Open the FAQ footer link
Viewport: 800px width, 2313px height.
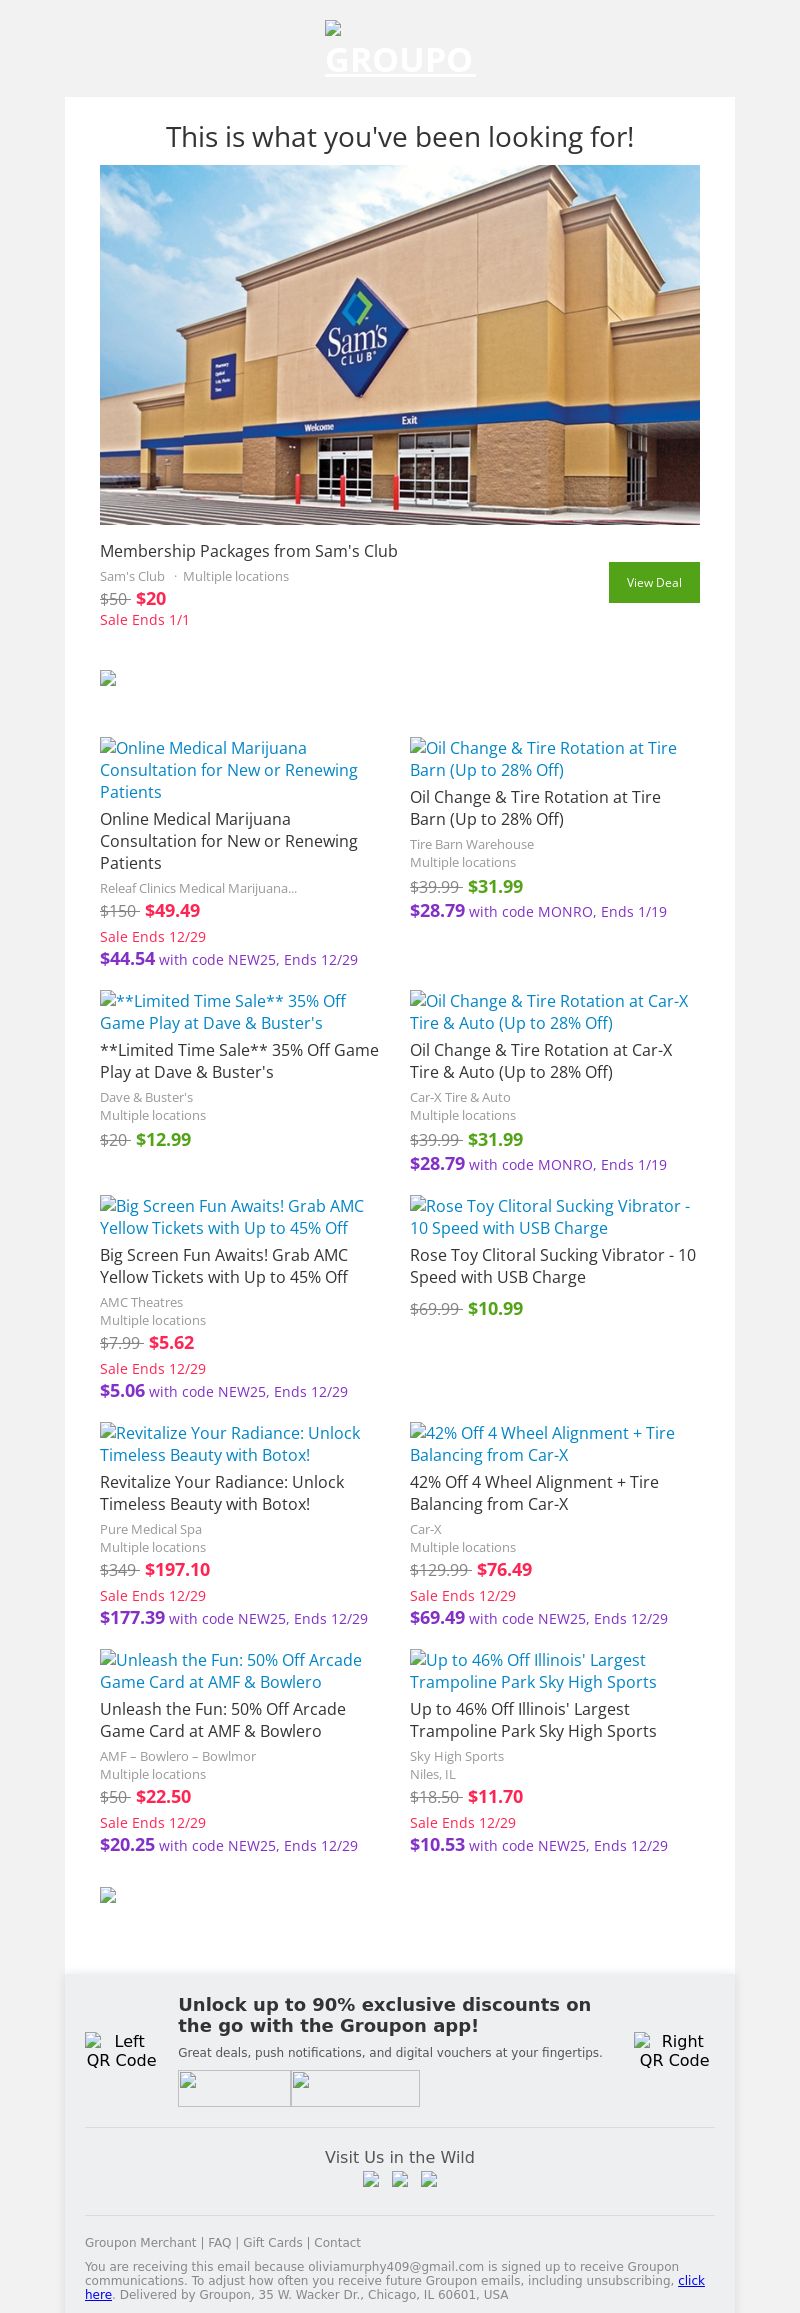pos(219,2243)
